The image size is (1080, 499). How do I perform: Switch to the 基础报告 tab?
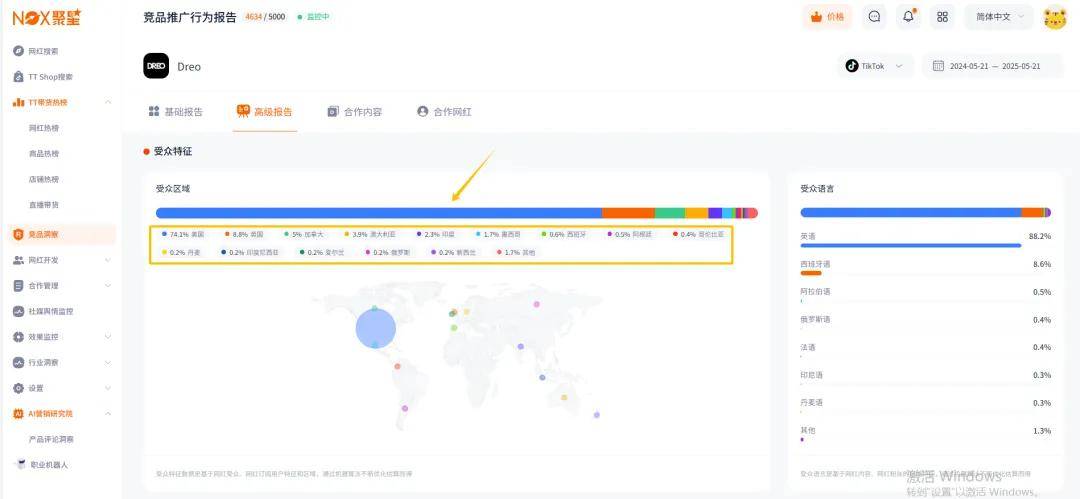tap(176, 112)
